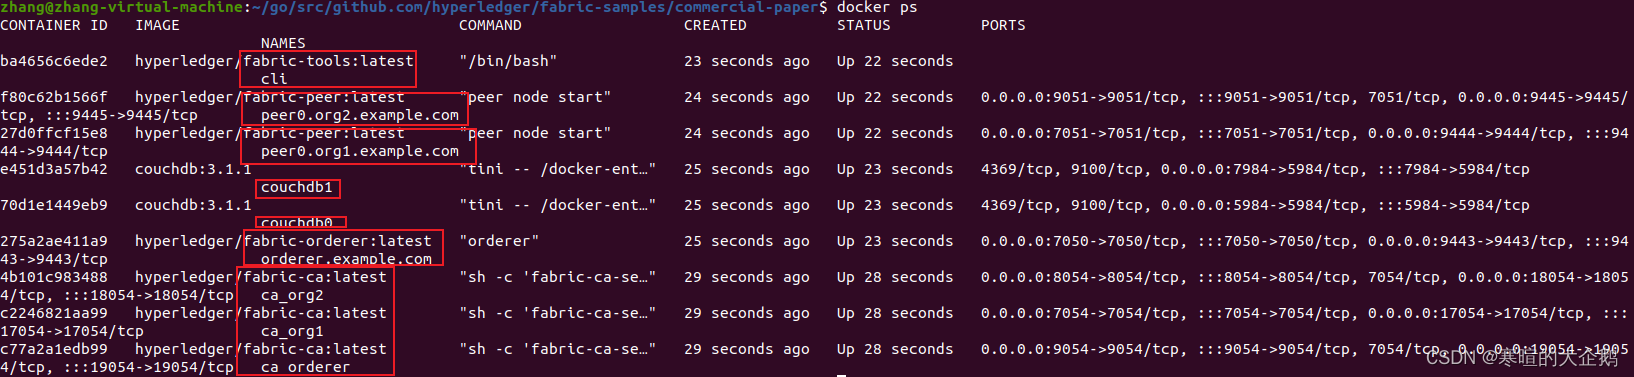This screenshot has width=1634, height=377.
Task: Click the name peer0.org1.example.com
Action: [360, 151]
